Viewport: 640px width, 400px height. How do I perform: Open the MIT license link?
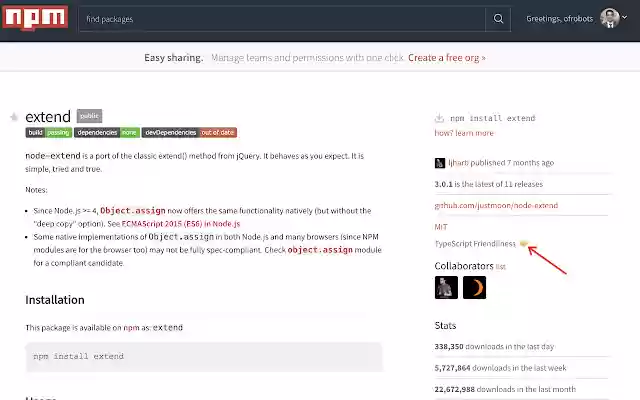point(441,227)
